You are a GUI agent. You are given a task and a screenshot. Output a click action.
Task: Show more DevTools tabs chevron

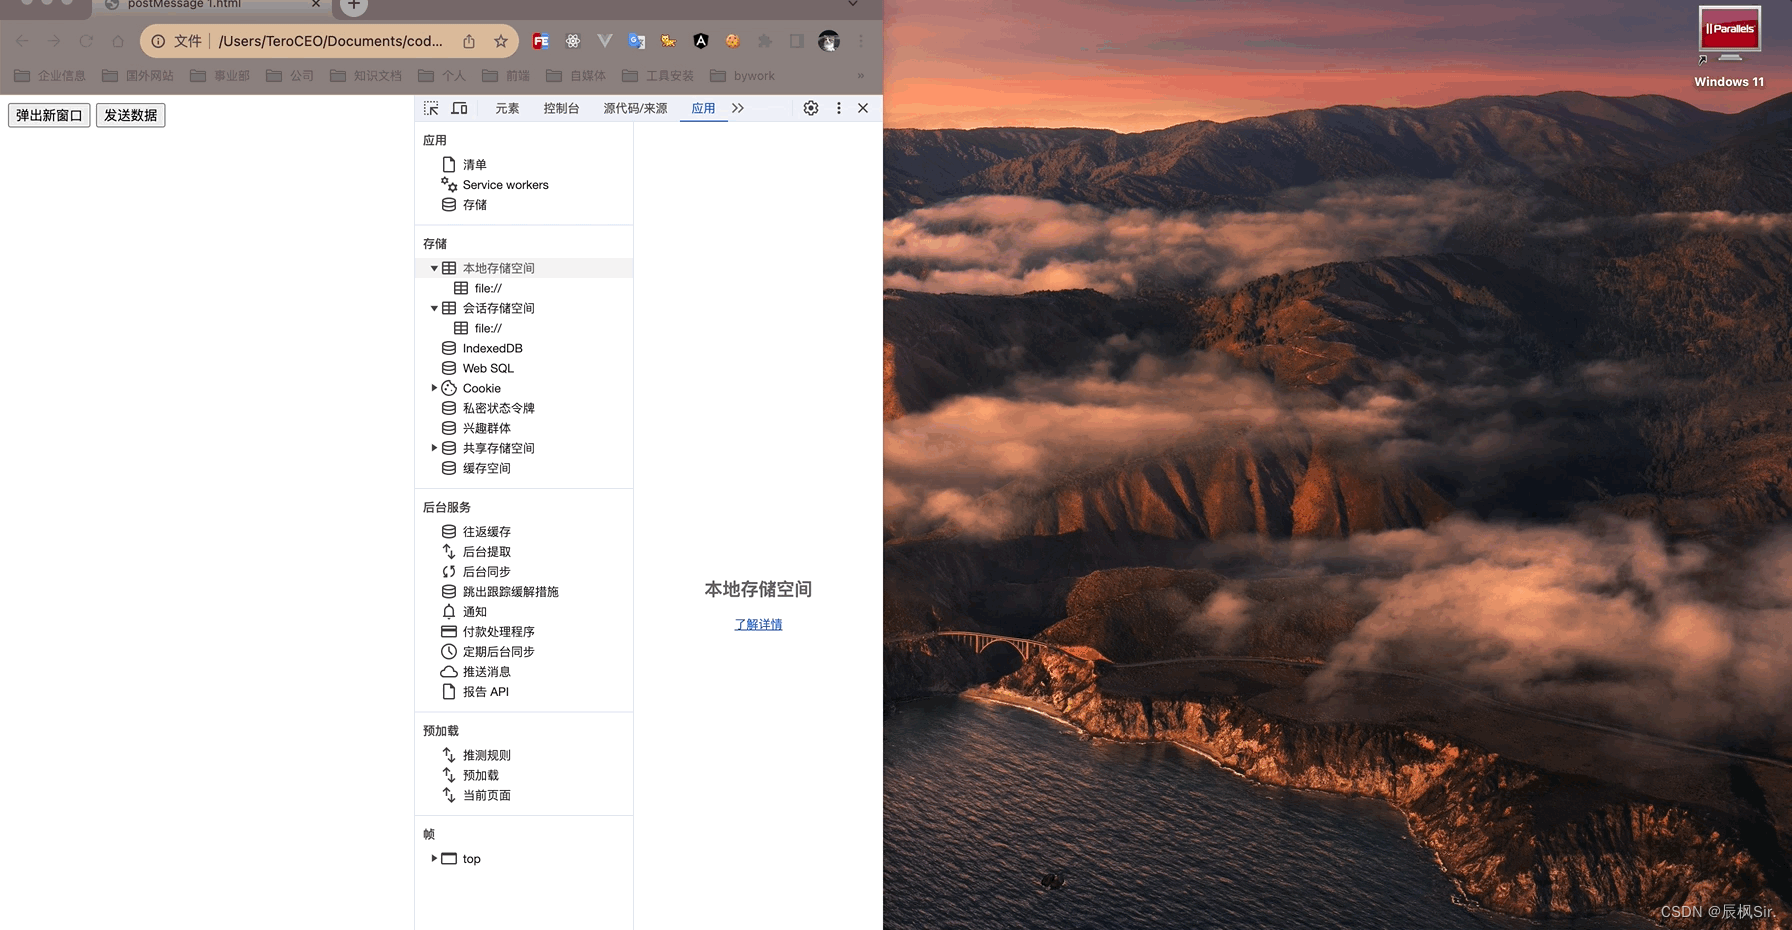coord(738,108)
